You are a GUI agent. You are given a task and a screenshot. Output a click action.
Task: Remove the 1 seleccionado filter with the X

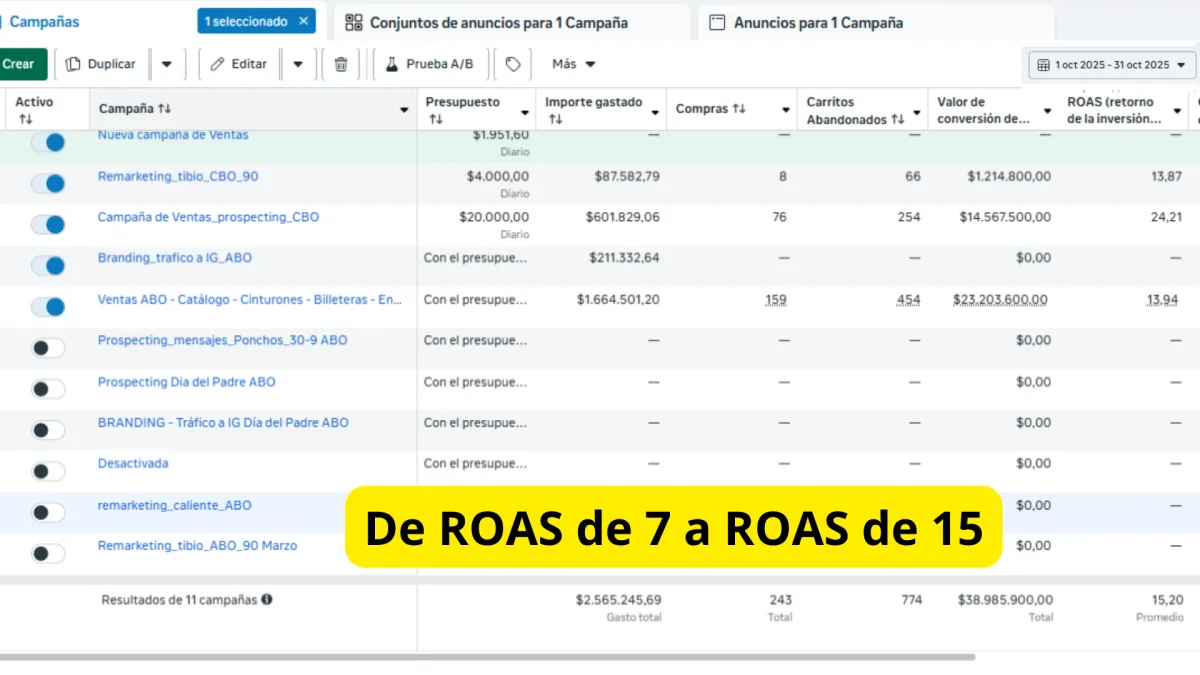[x=304, y=21]
